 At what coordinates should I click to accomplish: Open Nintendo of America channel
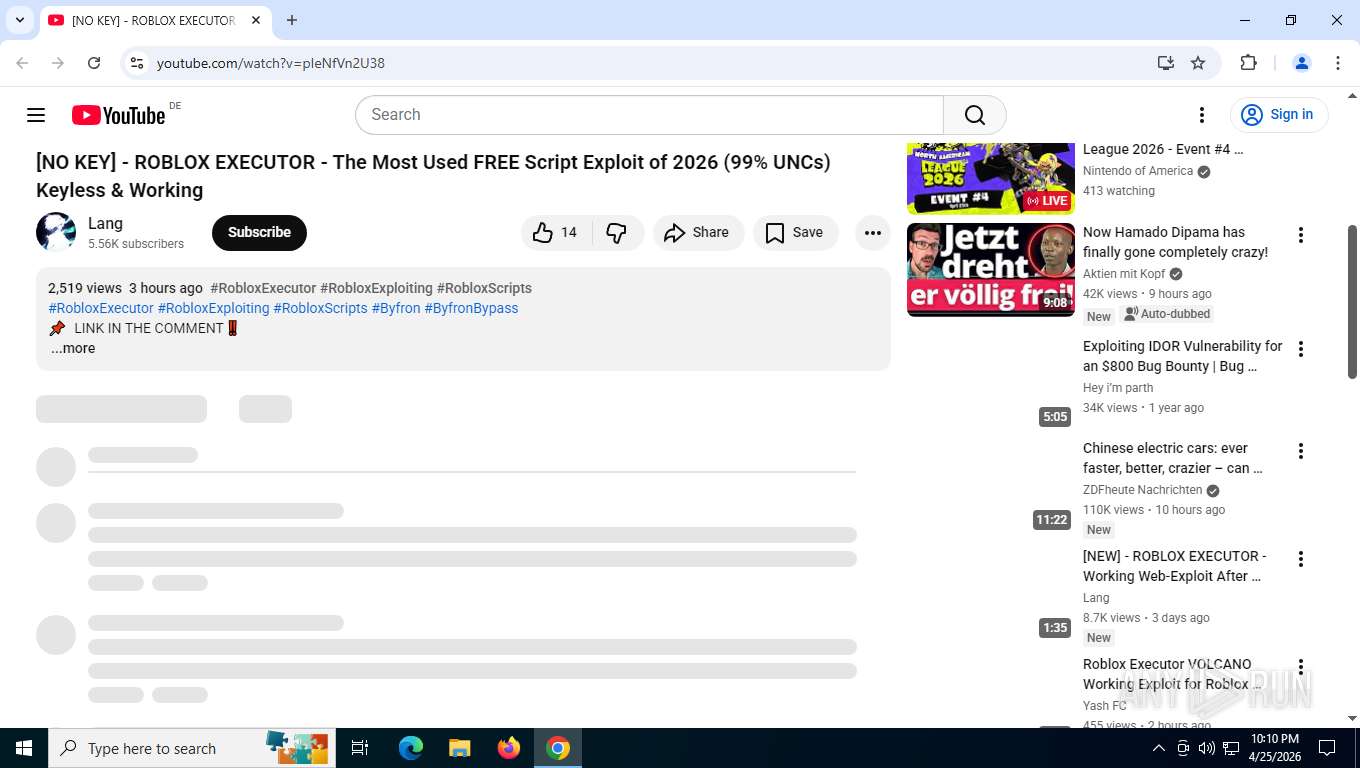coord(1138,171)
